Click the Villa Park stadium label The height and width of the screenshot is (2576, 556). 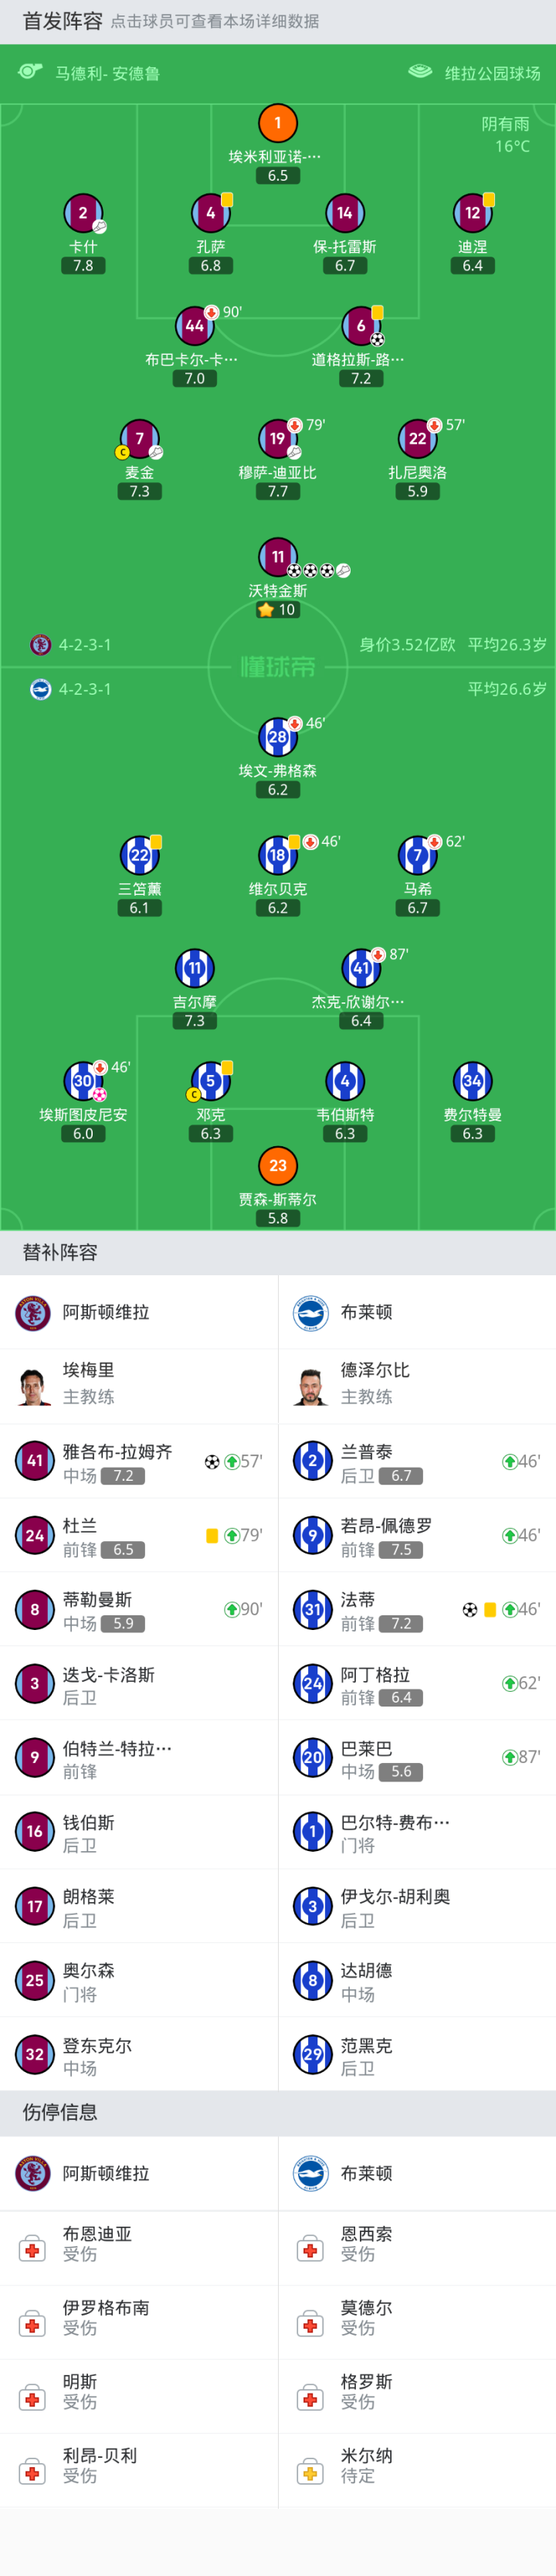tap(492, 73)
